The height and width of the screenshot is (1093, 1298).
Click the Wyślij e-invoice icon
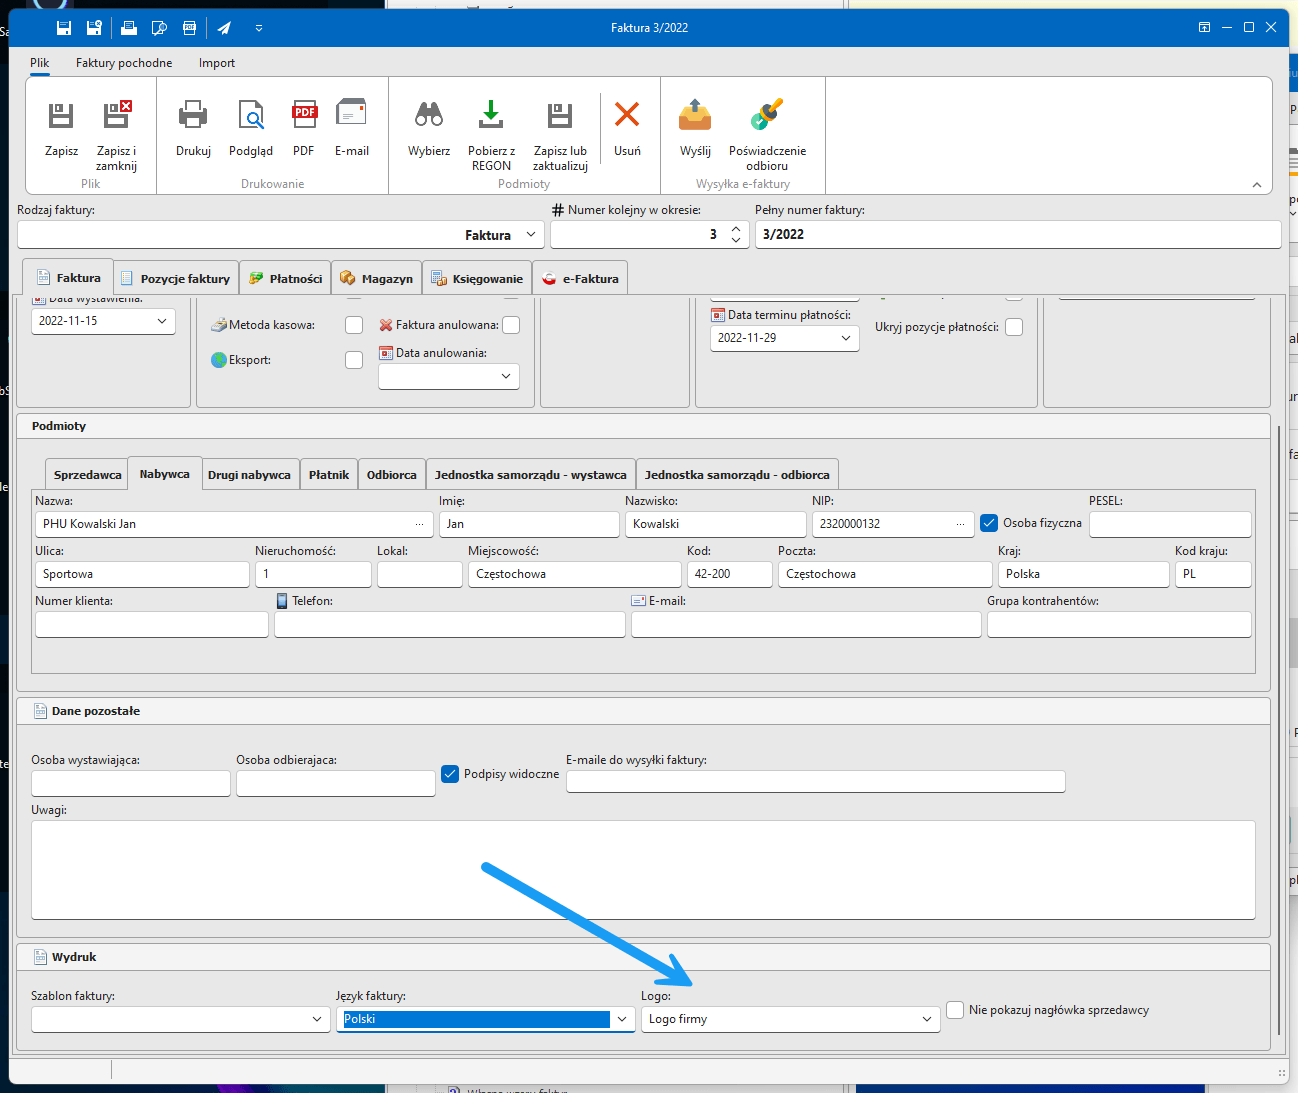[695, 117]
